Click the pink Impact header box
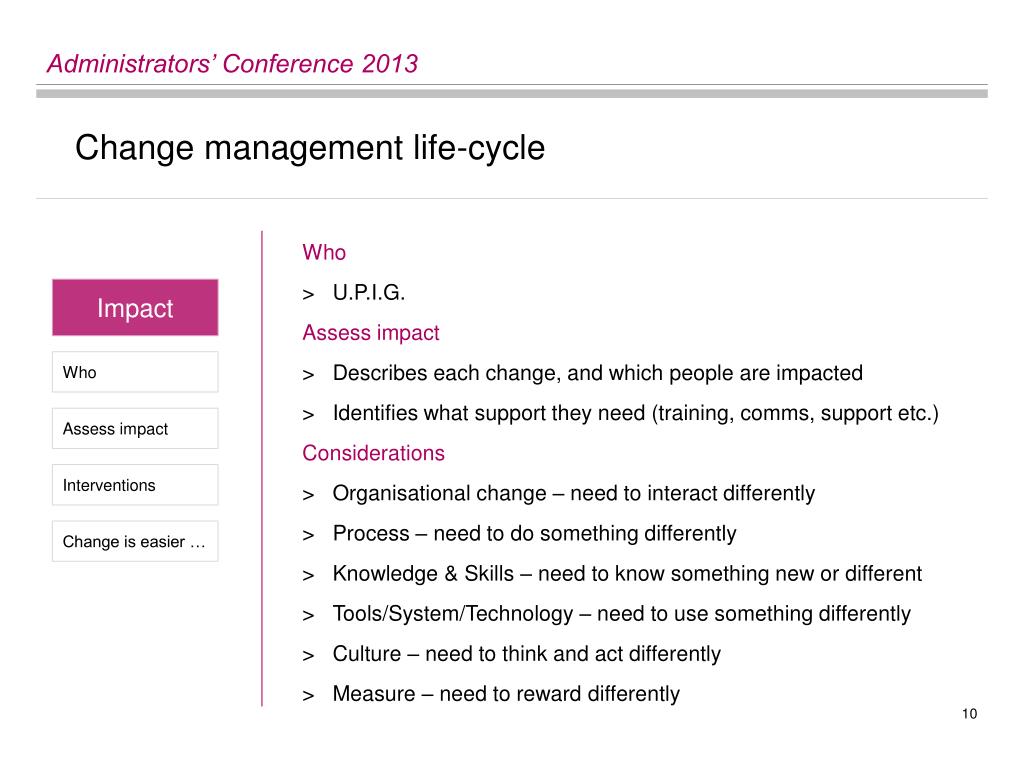1024x768 pixels. click(x=135, y=308)
